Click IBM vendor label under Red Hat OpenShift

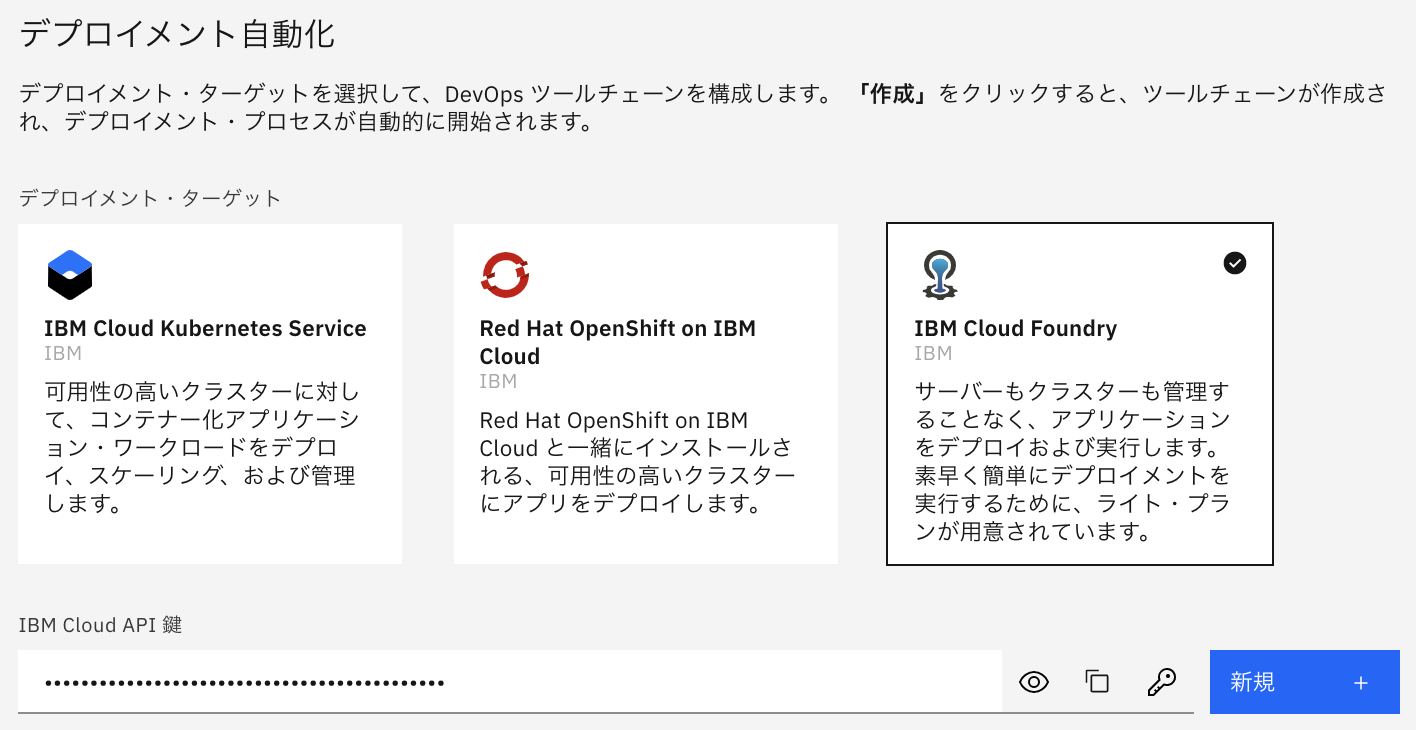(498, 381)
